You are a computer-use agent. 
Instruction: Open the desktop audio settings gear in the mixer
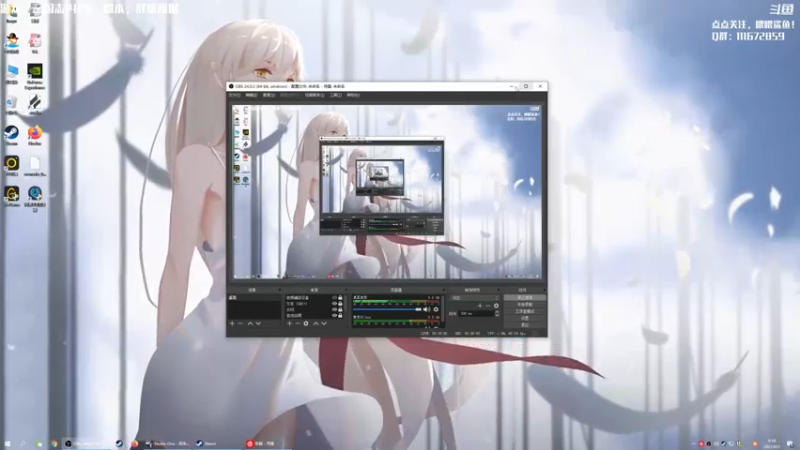[x=436, y=309]
